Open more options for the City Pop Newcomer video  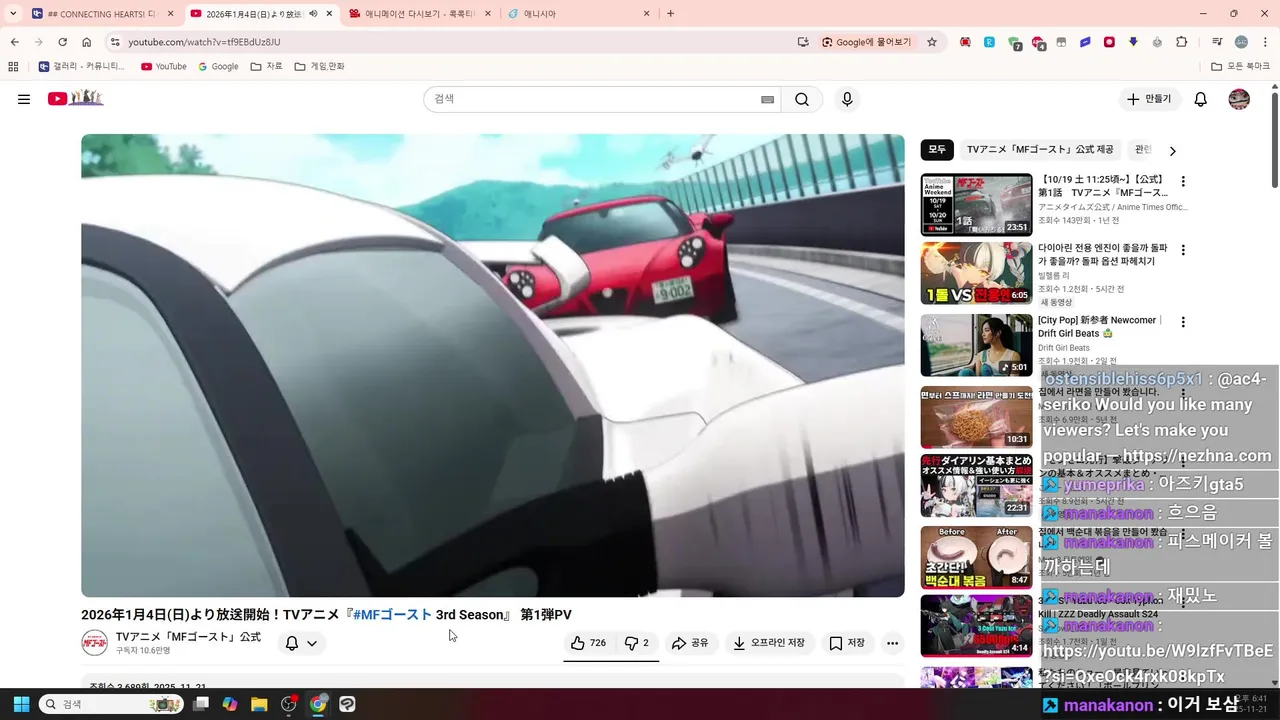point(1183,322)
